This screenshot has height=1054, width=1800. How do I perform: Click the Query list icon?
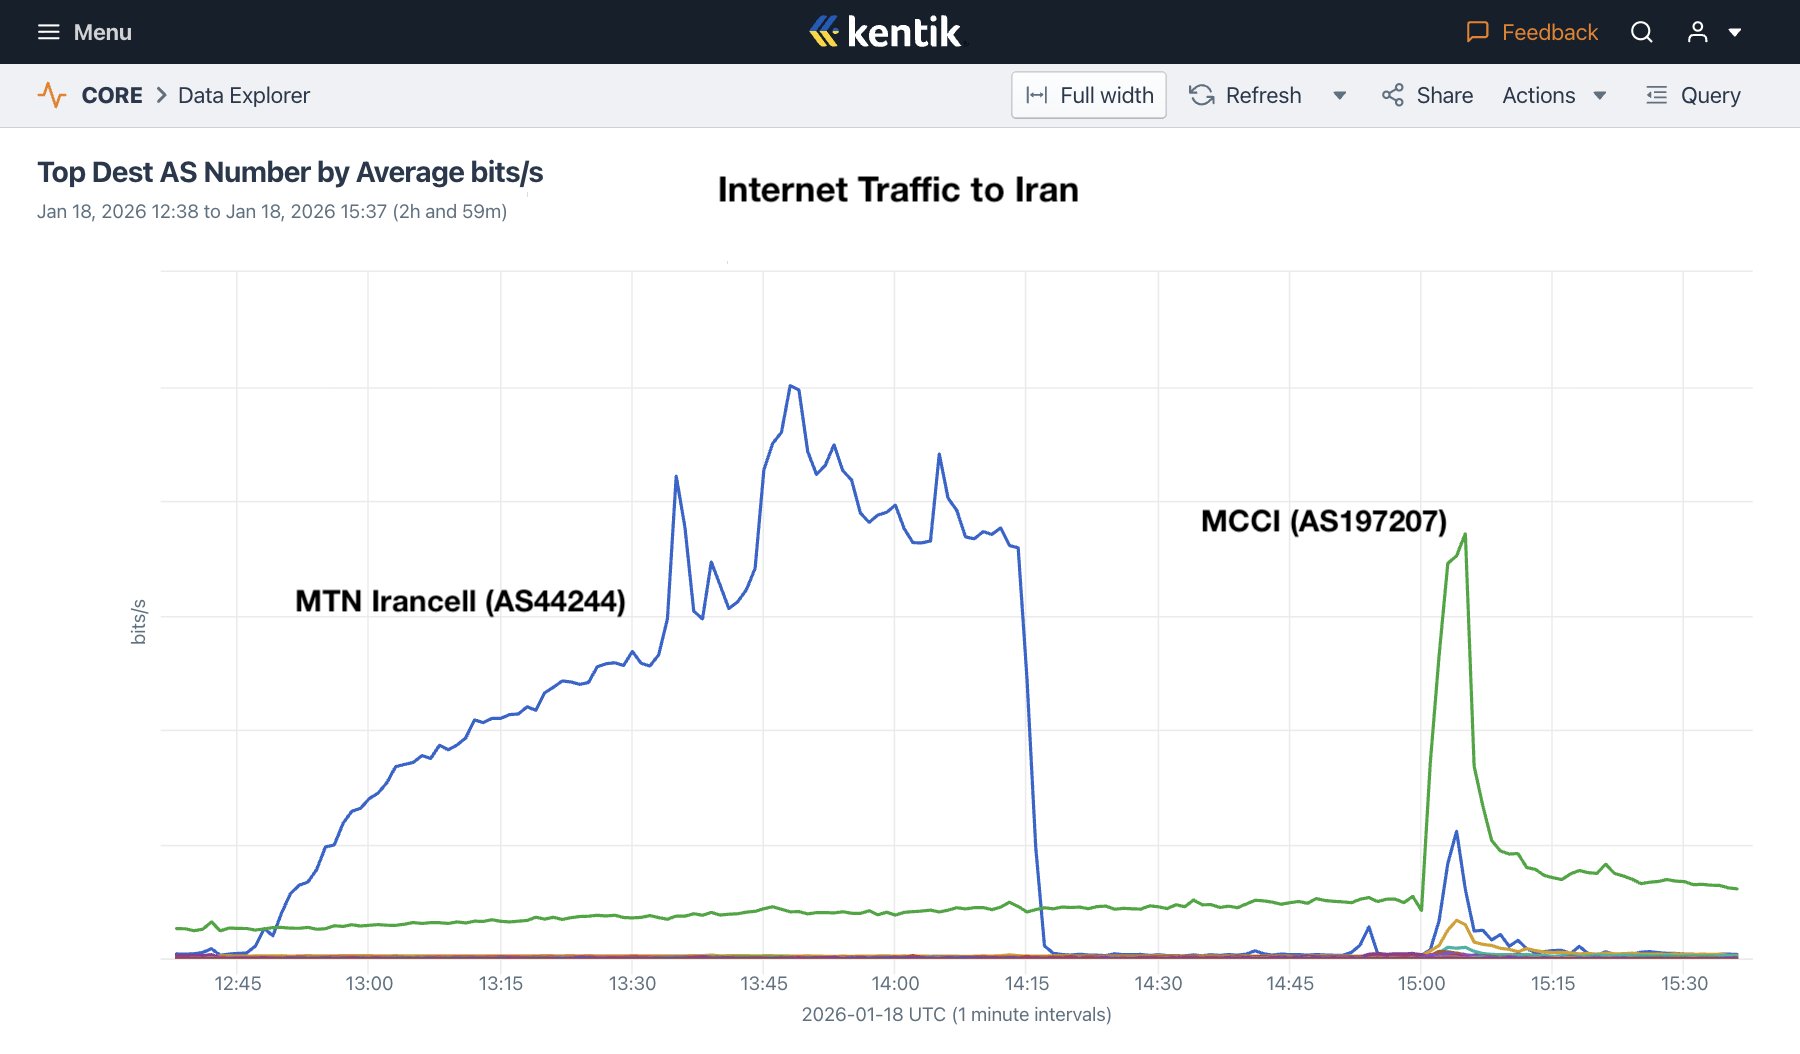(1656, 95)
